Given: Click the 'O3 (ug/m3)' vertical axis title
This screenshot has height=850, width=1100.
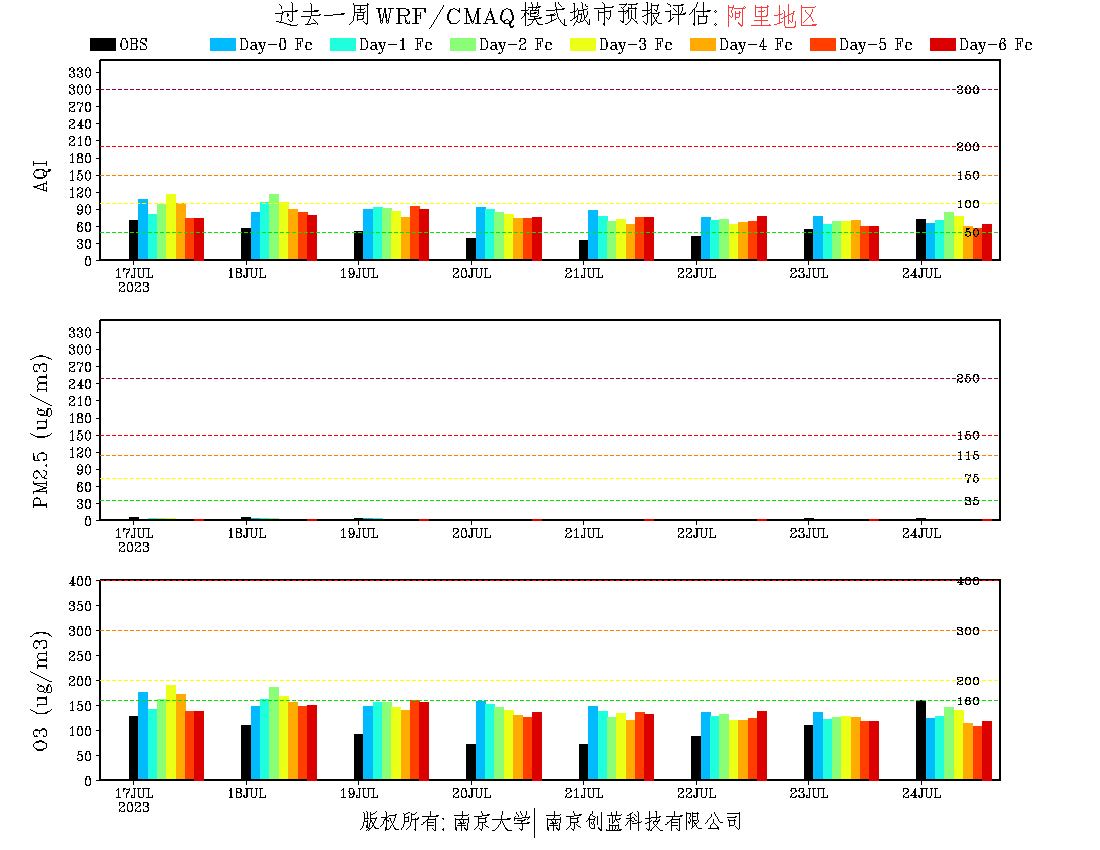Looking at the screenshot, I should 41,691.
